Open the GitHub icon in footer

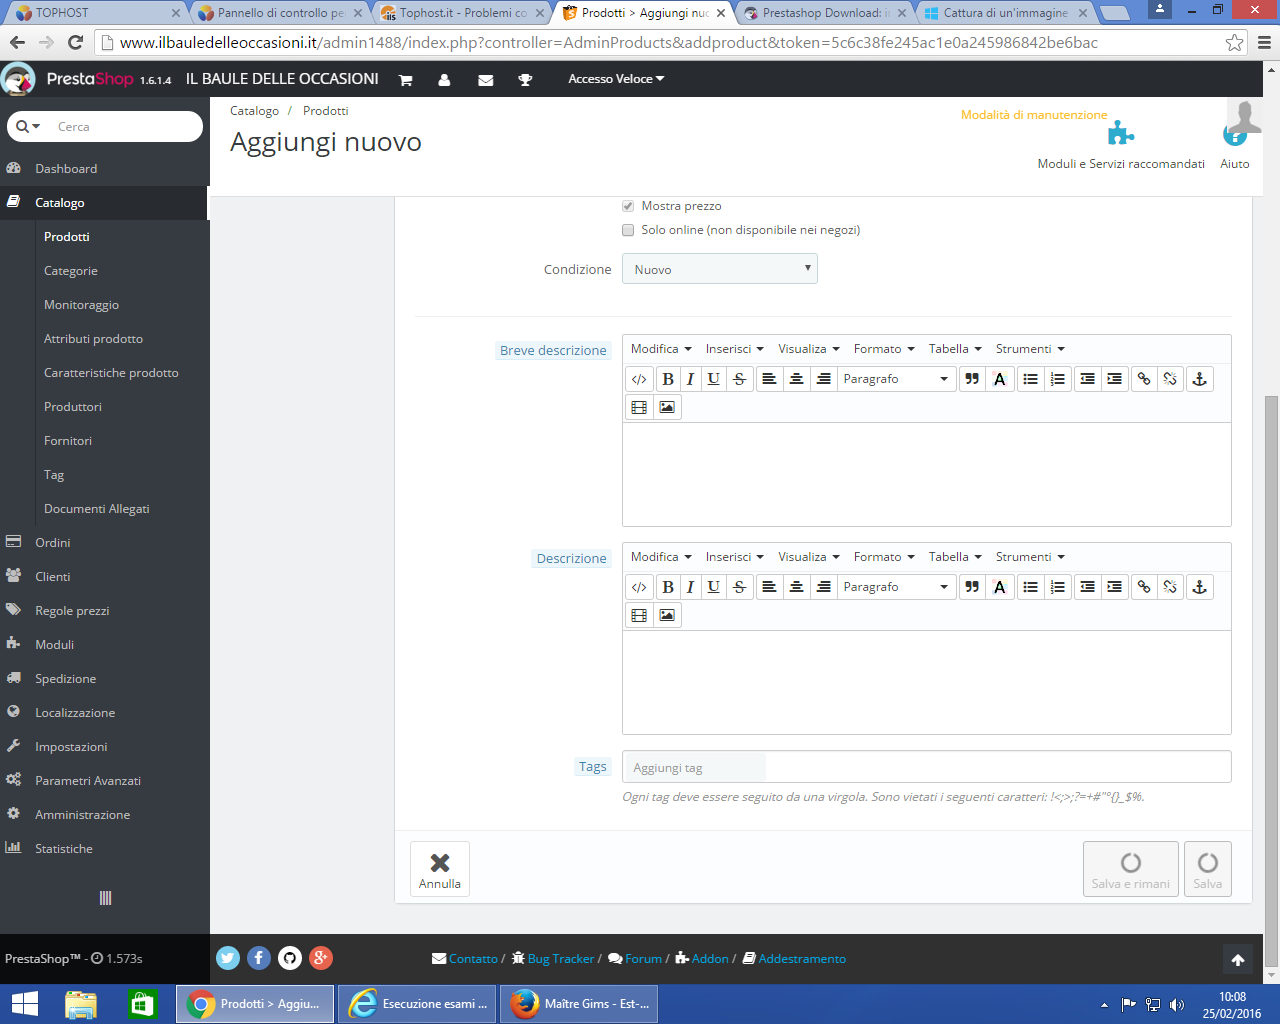pyautogui.click(x=290, y=958)
